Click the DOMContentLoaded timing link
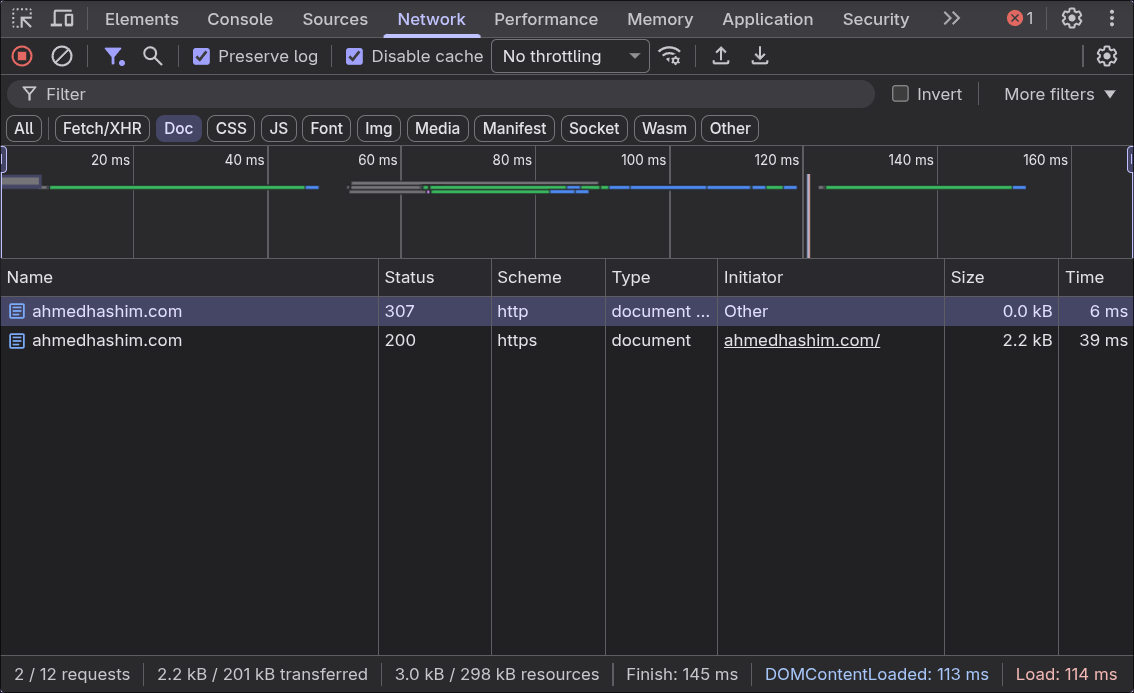Screen dimensions: 1134x693 tap(877, 674)
